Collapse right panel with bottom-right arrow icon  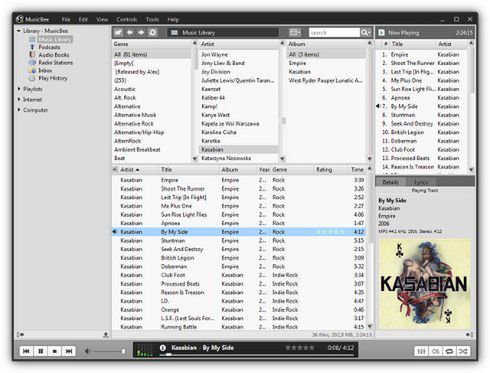[470, 334]
